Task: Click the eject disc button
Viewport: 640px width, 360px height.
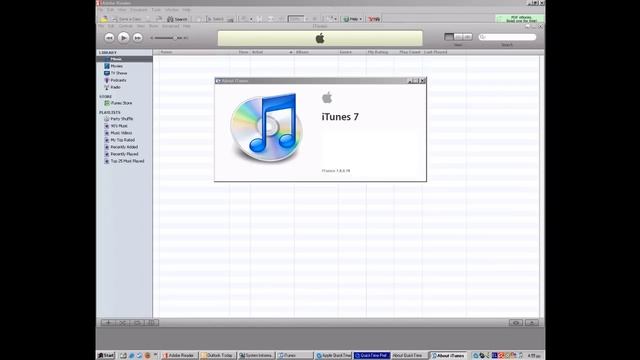Action: tap(532, 322)
